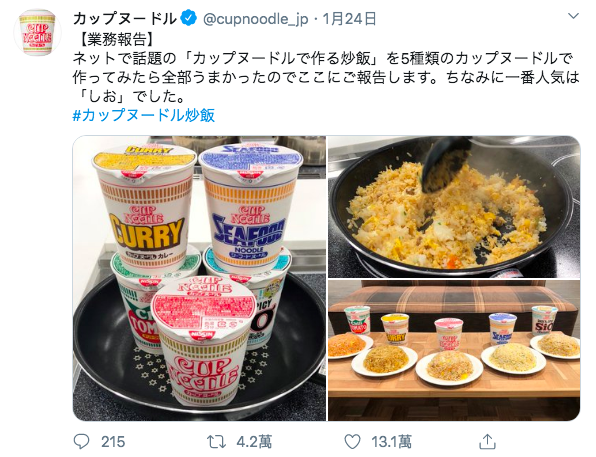
Task: Click the カップヌードル display name
Action: (x=125, y=19)
